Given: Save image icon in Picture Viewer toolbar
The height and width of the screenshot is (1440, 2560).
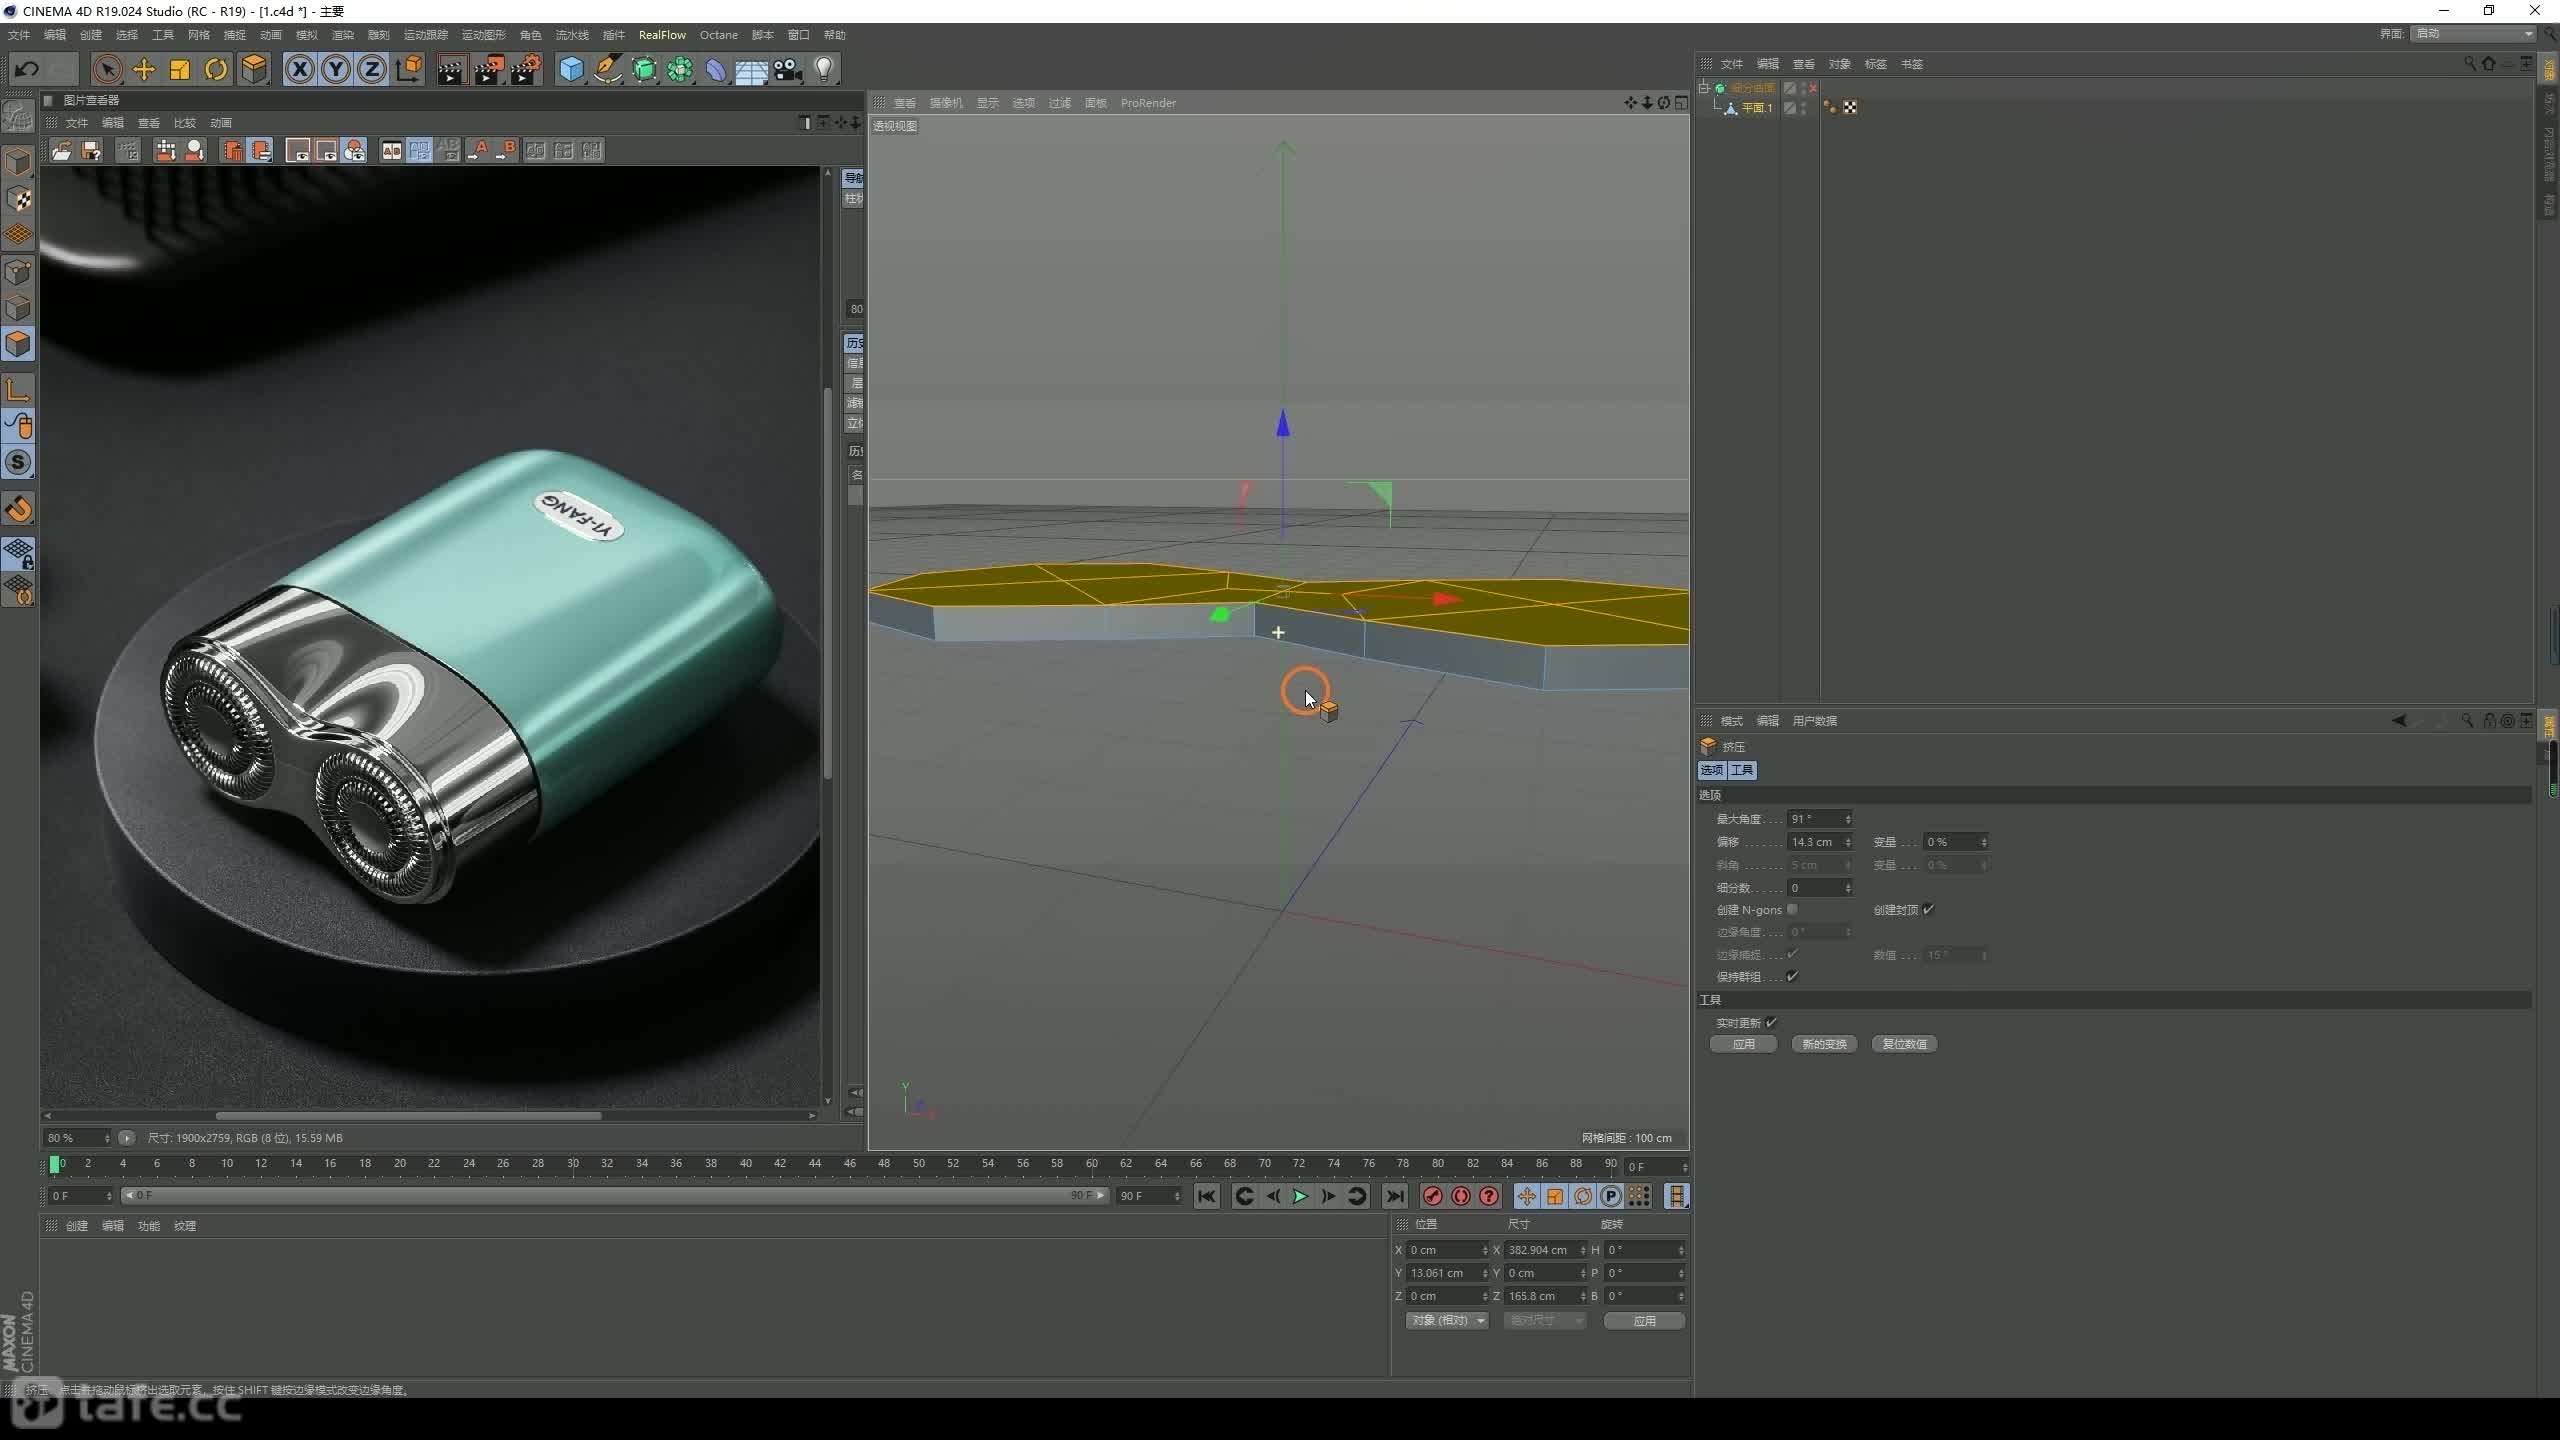Looking at the screenshot, I should pyautogui.click(x=91, y=150).
